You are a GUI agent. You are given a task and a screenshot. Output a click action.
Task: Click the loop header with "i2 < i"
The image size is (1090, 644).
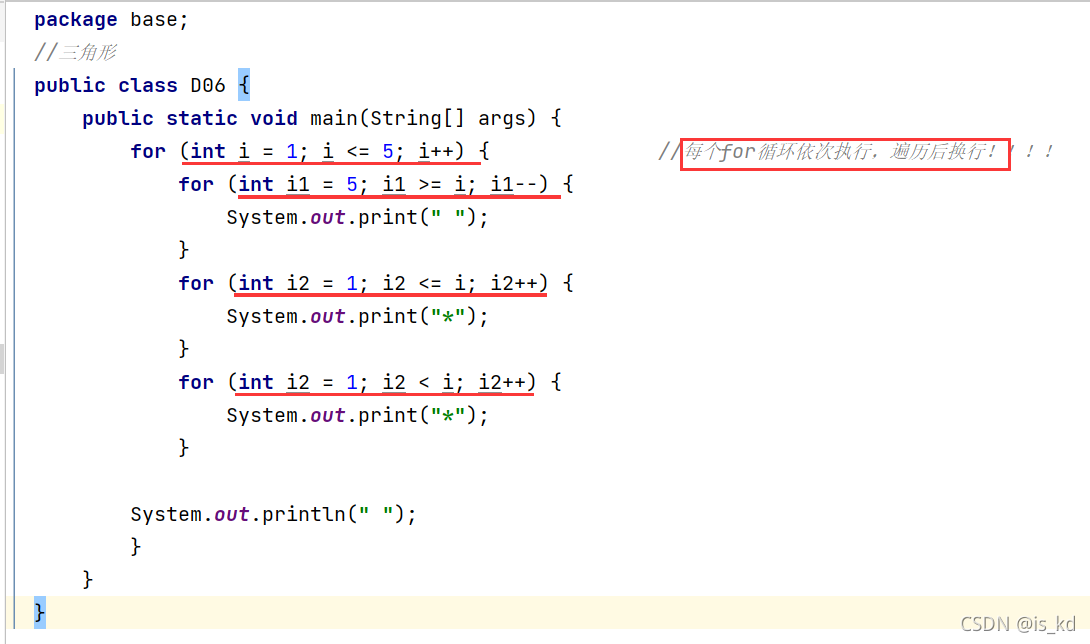pyautogui.click(x=370, y=382)
